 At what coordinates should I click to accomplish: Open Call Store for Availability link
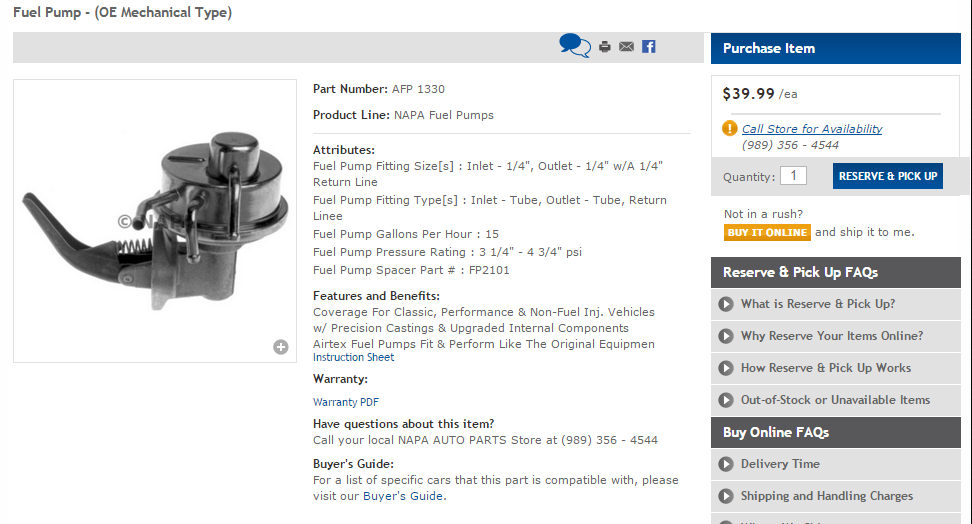pos(812,129)
